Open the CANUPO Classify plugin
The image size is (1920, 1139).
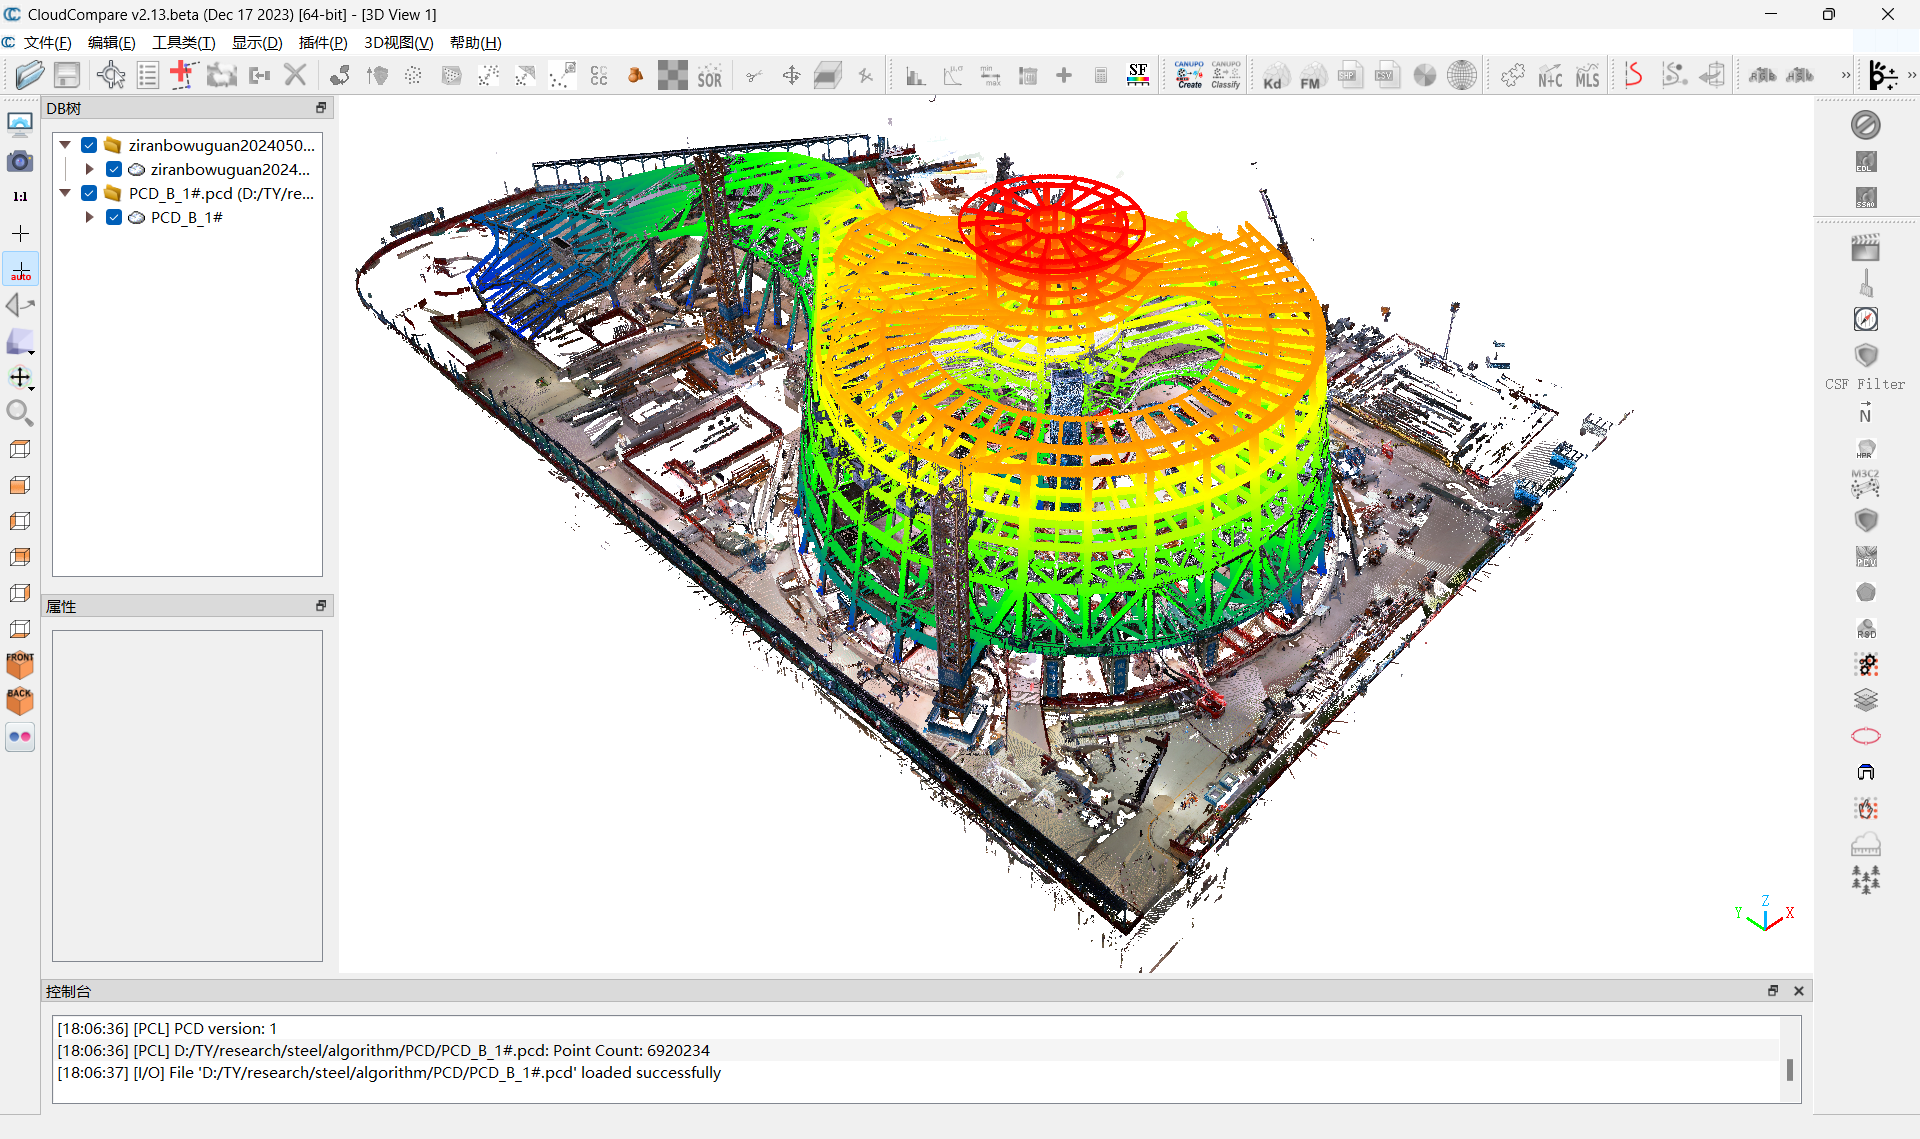[x=1225, y=75]
